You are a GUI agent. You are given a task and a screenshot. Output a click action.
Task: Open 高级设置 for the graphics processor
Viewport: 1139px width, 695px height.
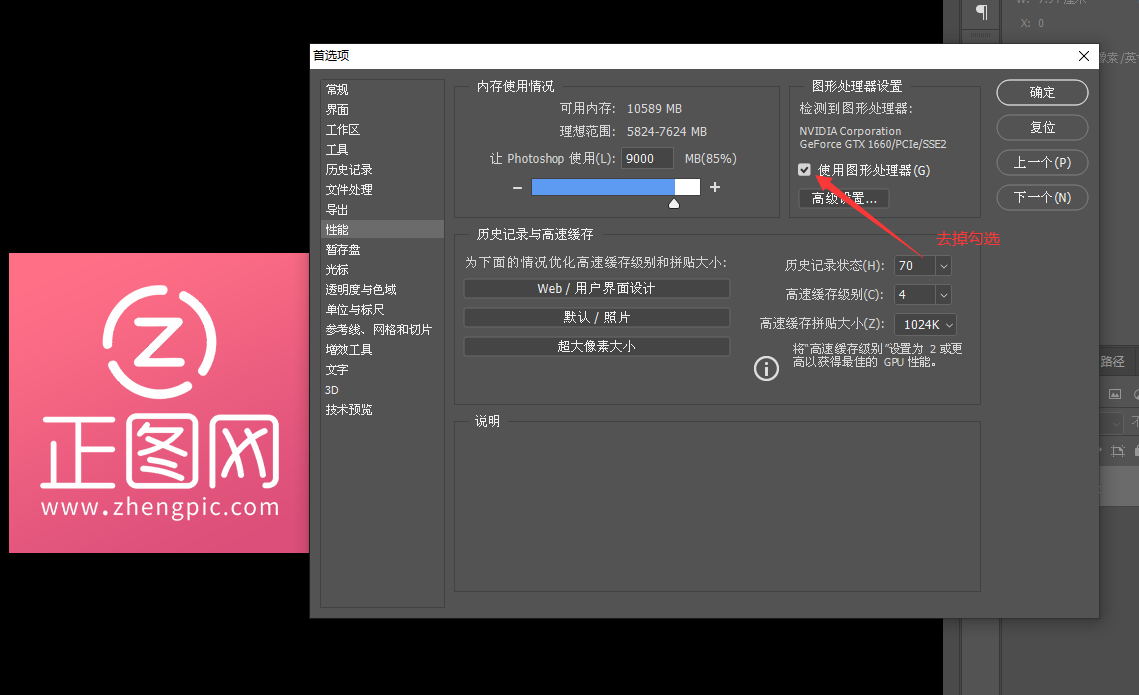pyautogui.click(x=844, y=198)
